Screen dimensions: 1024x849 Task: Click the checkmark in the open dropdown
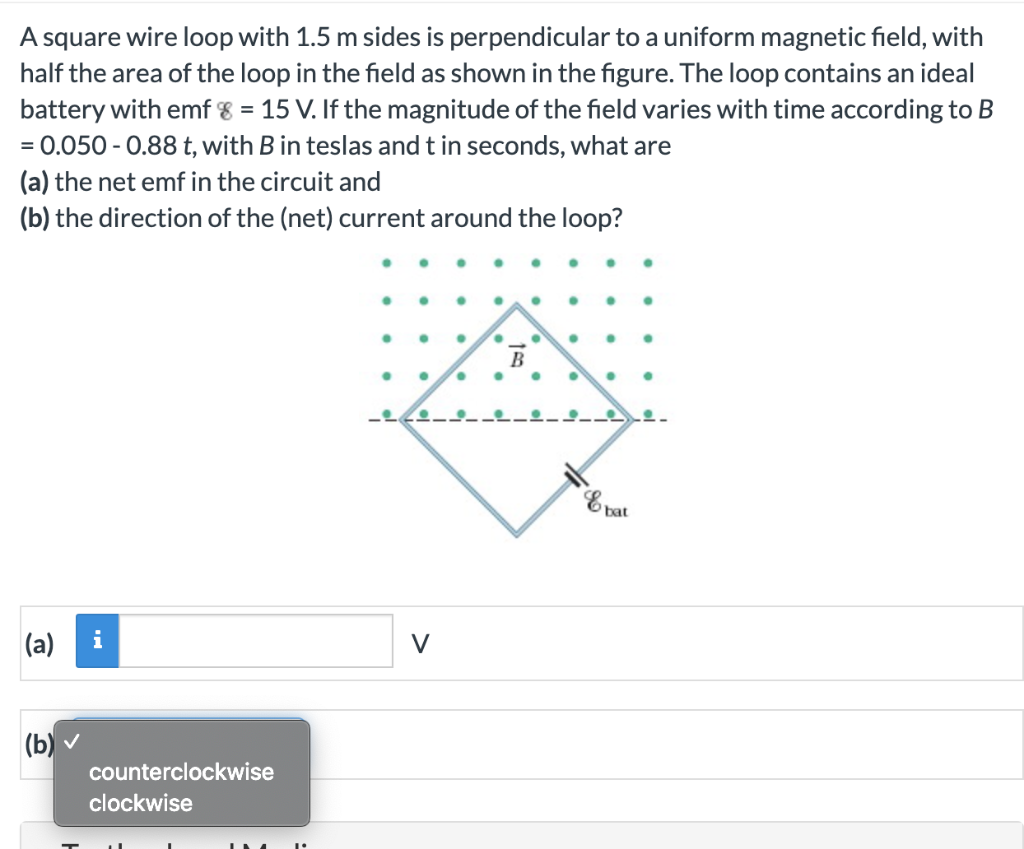[70, 742]
